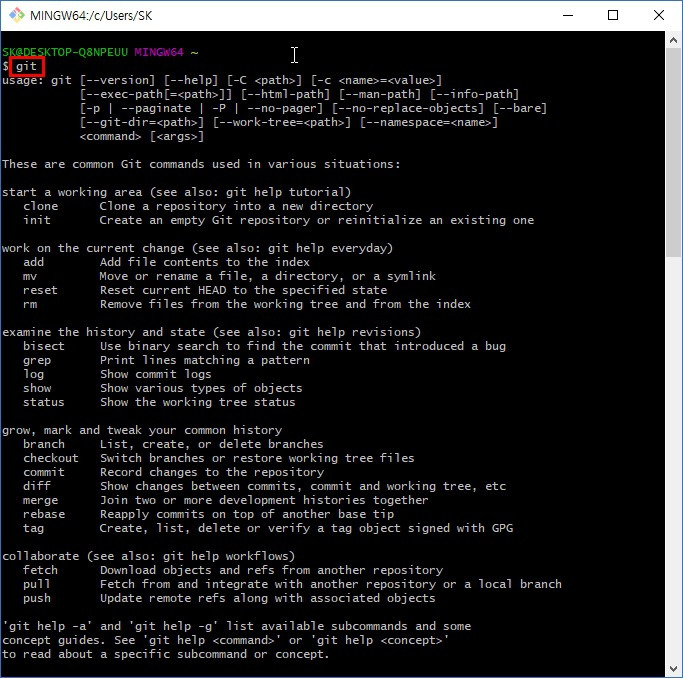Minimize the MINGW64 terminal window
Image resolution: width=683 pixels, height=678 pixels.
(x=568, y=15)
